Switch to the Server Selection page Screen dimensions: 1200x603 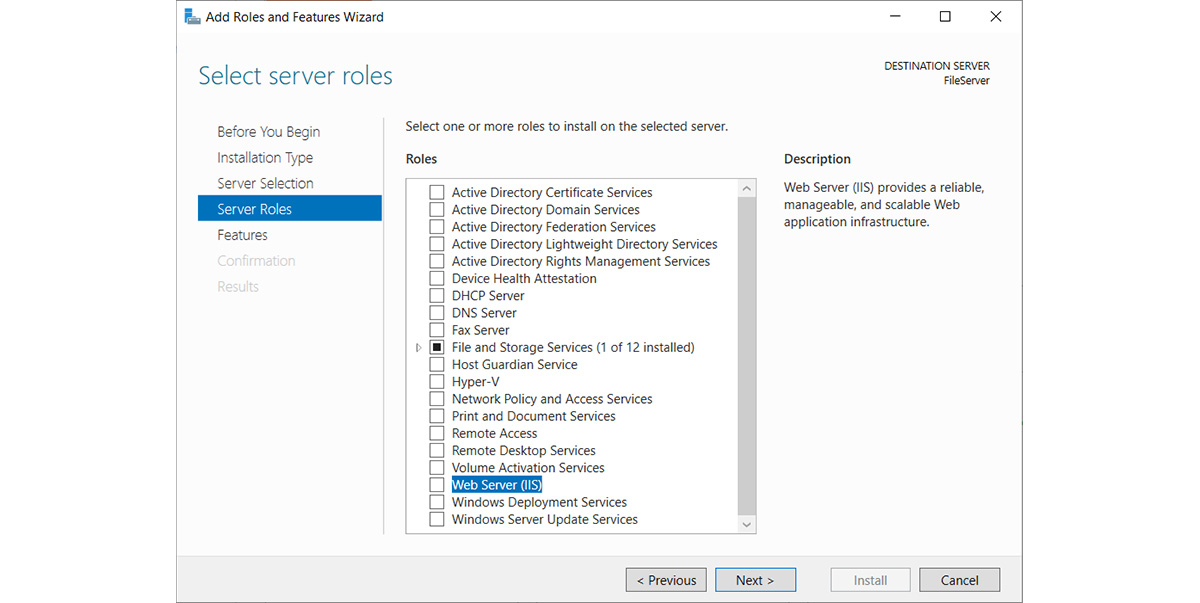[x=265, y=184]
